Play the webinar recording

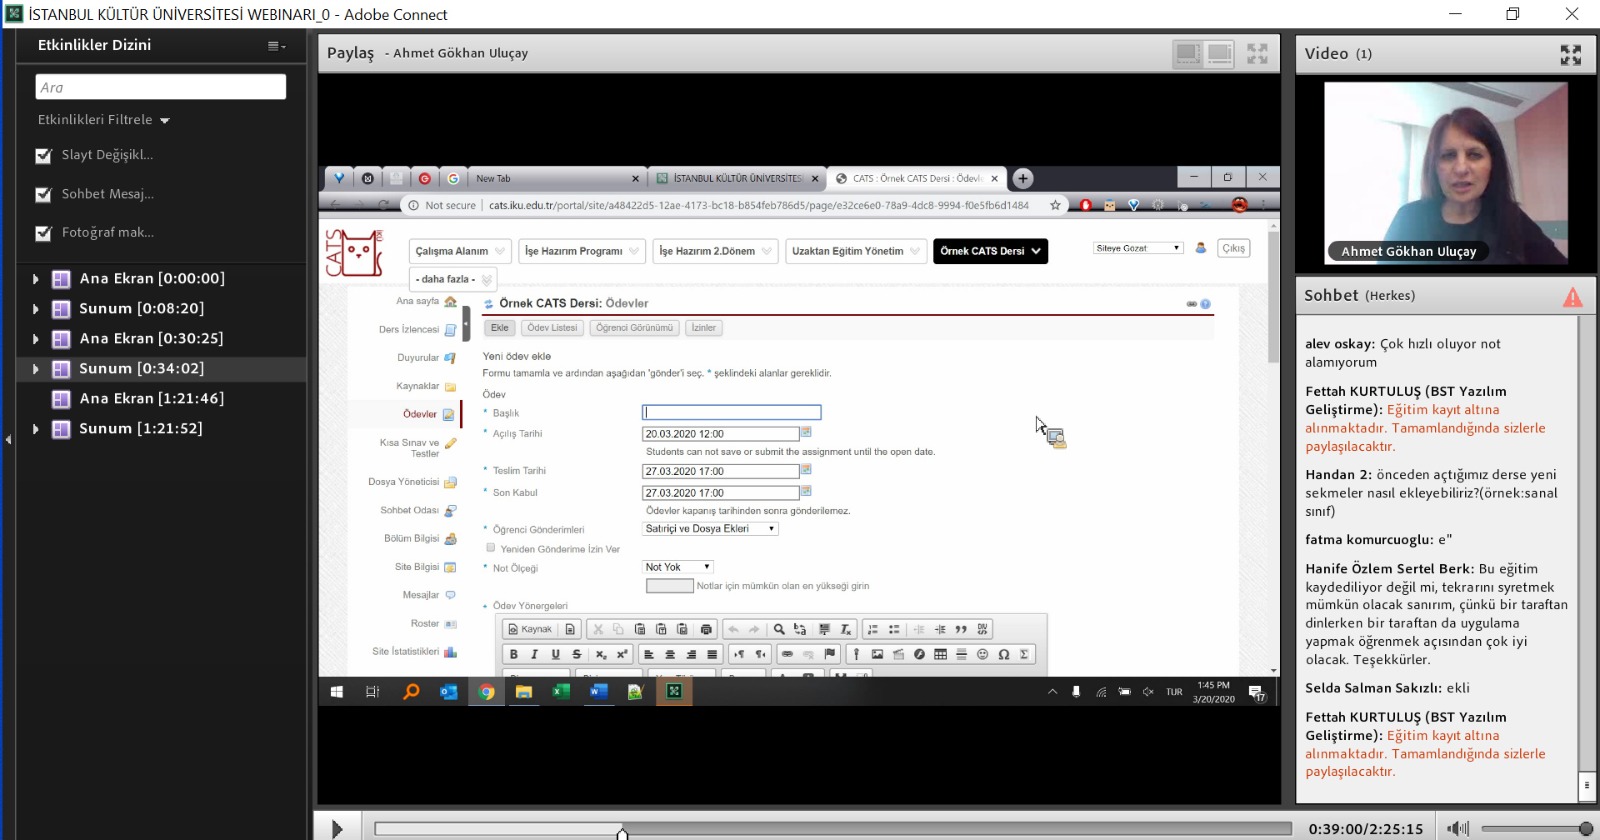click(337, 828)
